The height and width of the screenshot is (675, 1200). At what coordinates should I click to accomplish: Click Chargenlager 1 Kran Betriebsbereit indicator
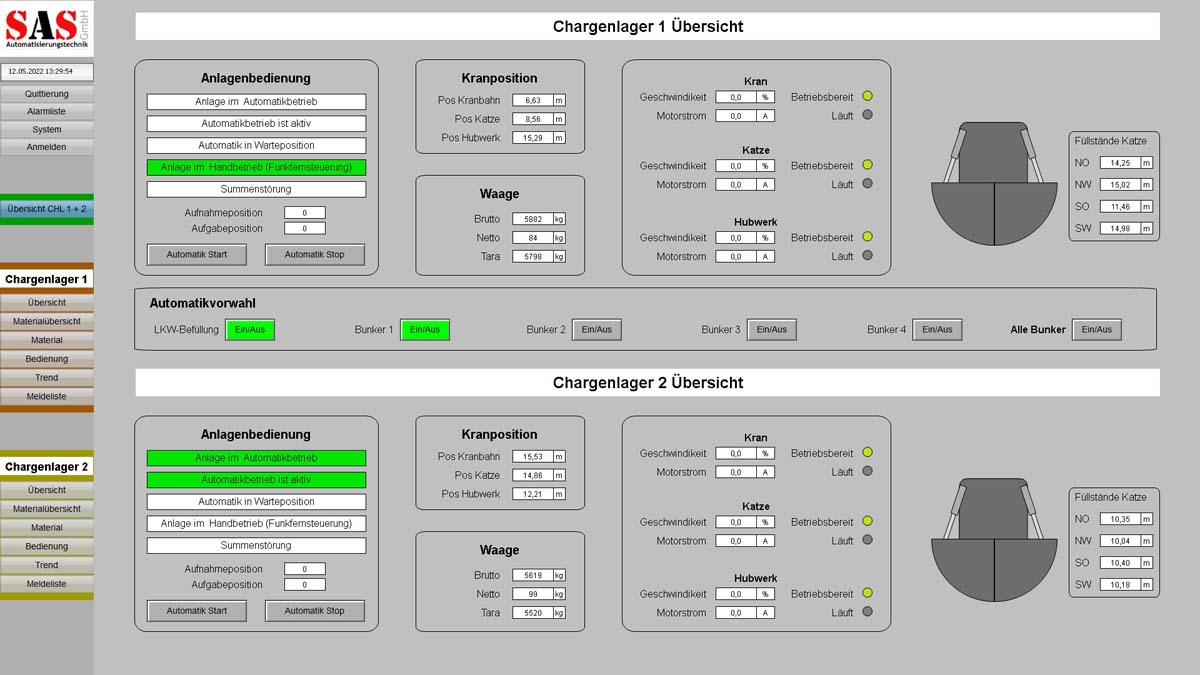867,97
